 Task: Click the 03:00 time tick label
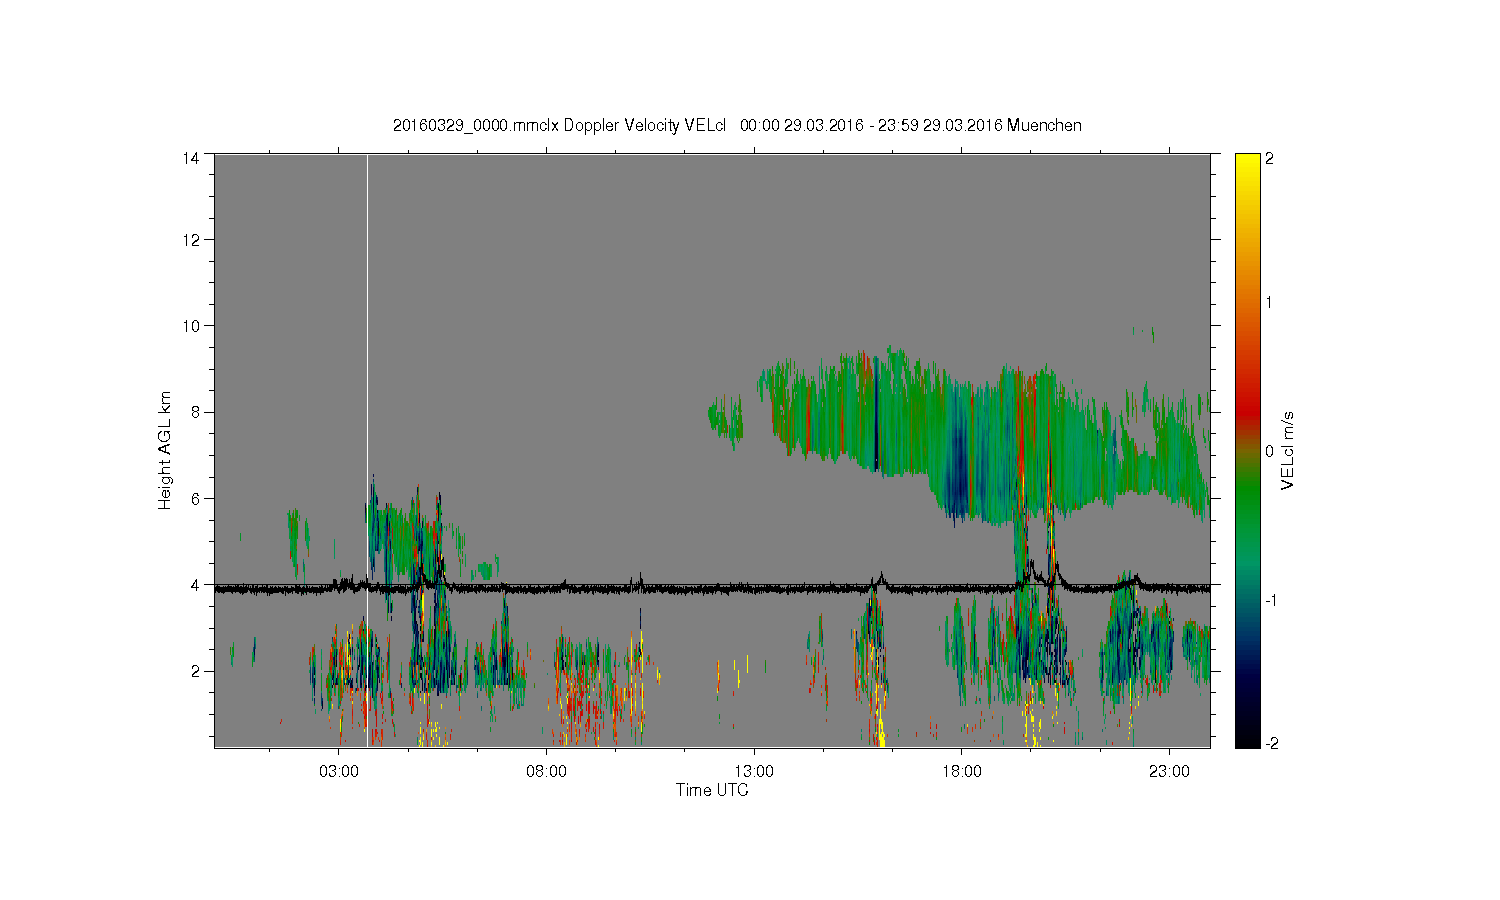(x=338, y=772)
